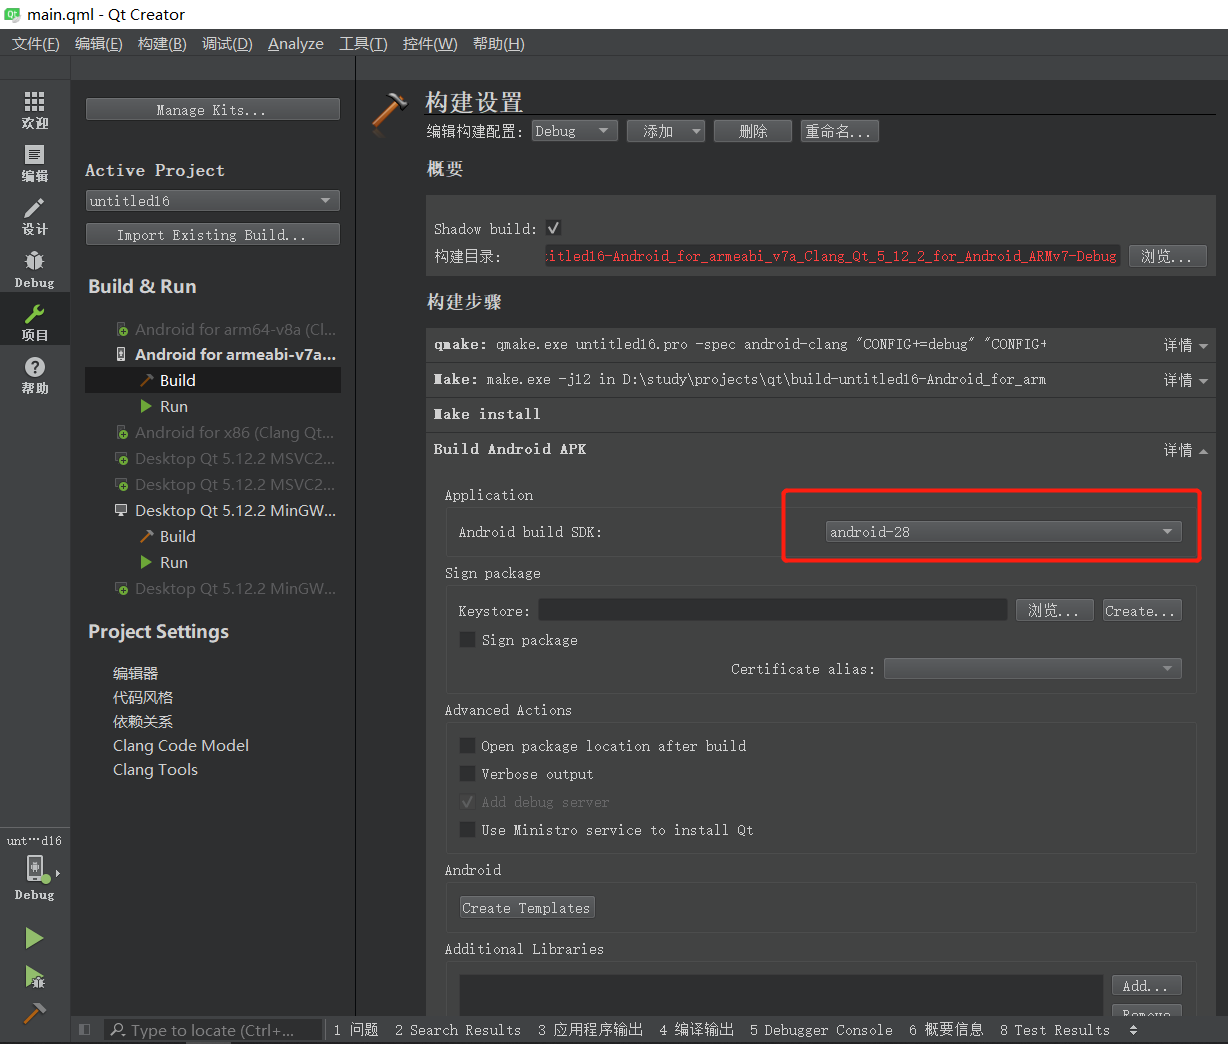The width and height of the screenshot is (1228, 1044).
Task: Click output pane up/down arrows icon
Action: tap(1133, 1030)
